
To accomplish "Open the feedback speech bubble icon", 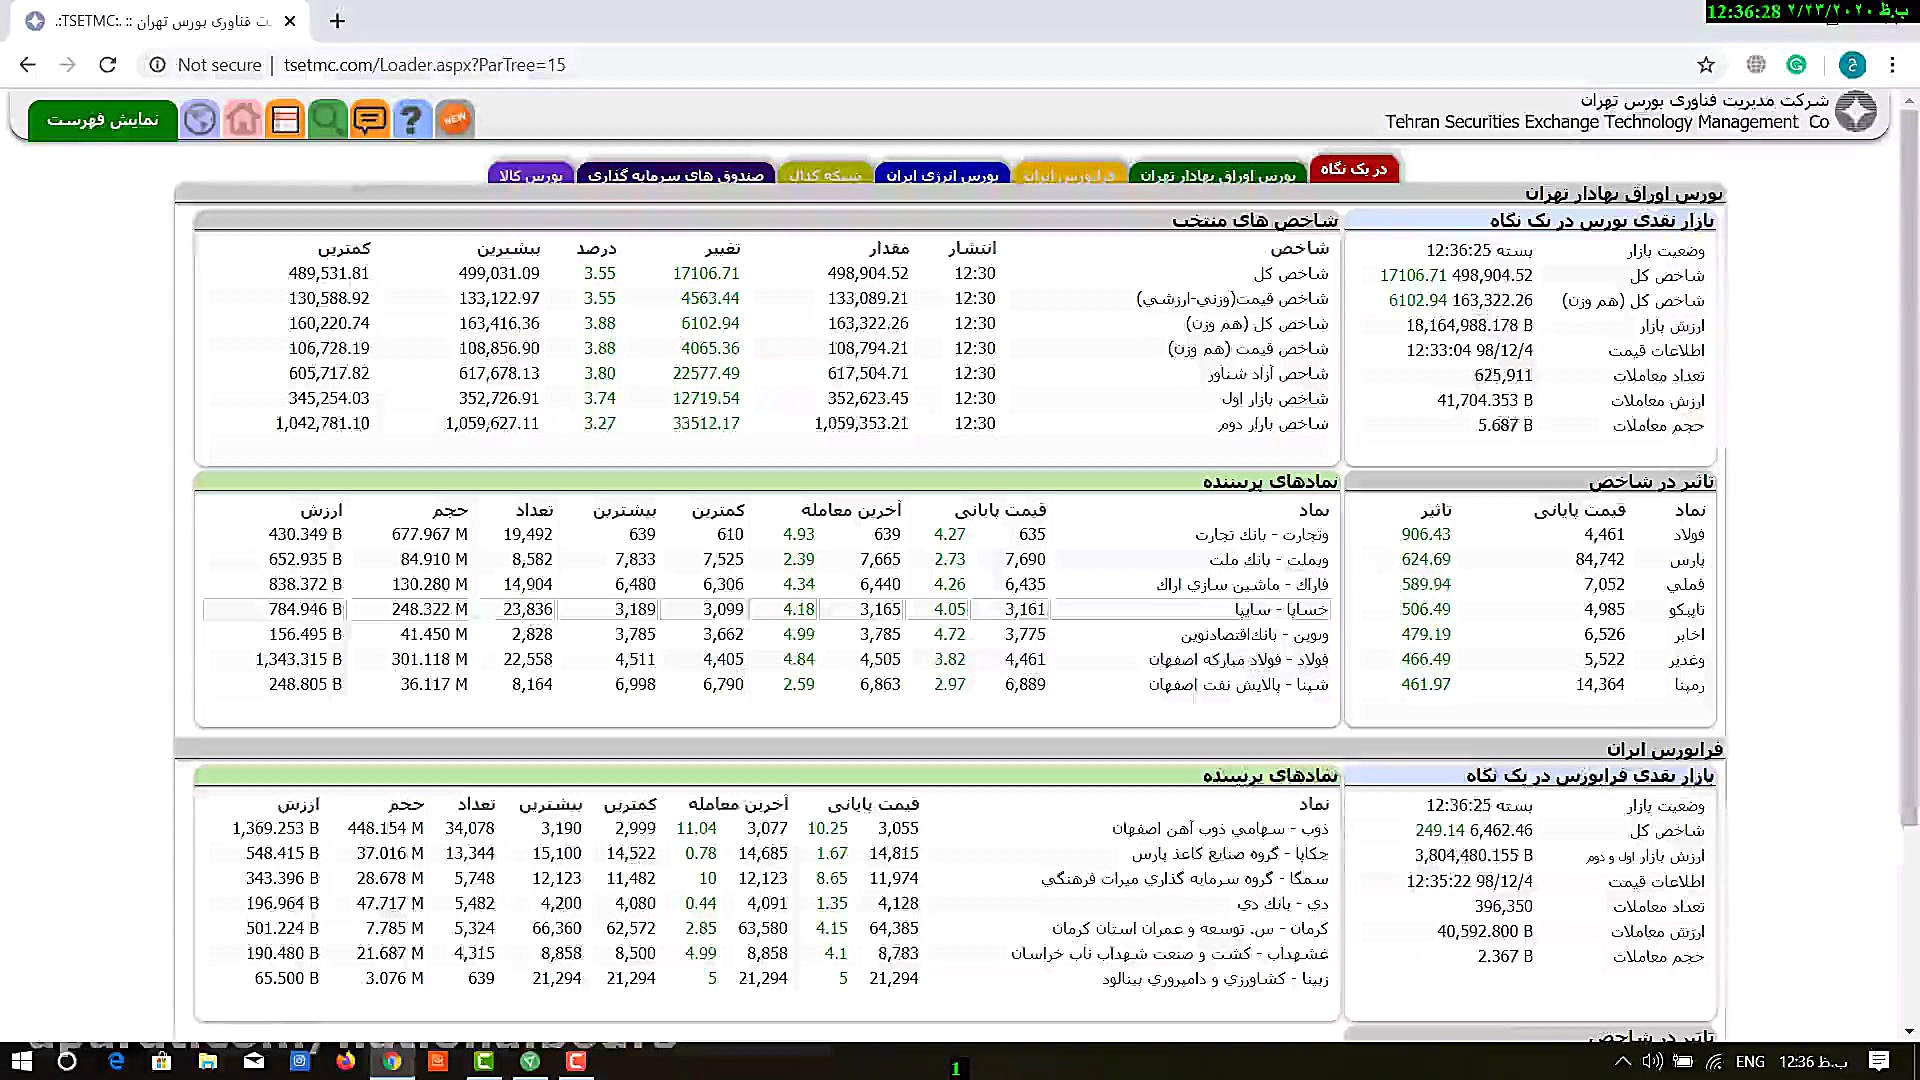I will click(370, 119).
